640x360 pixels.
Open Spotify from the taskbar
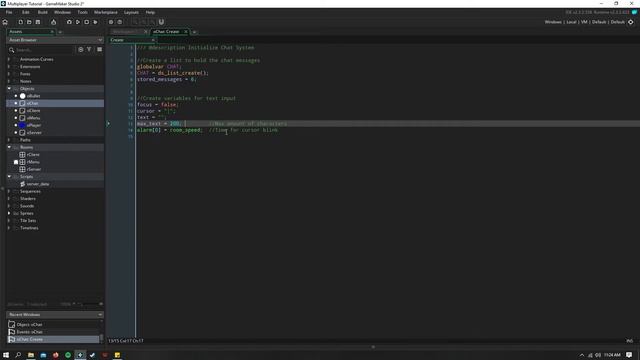click(68, 355)
